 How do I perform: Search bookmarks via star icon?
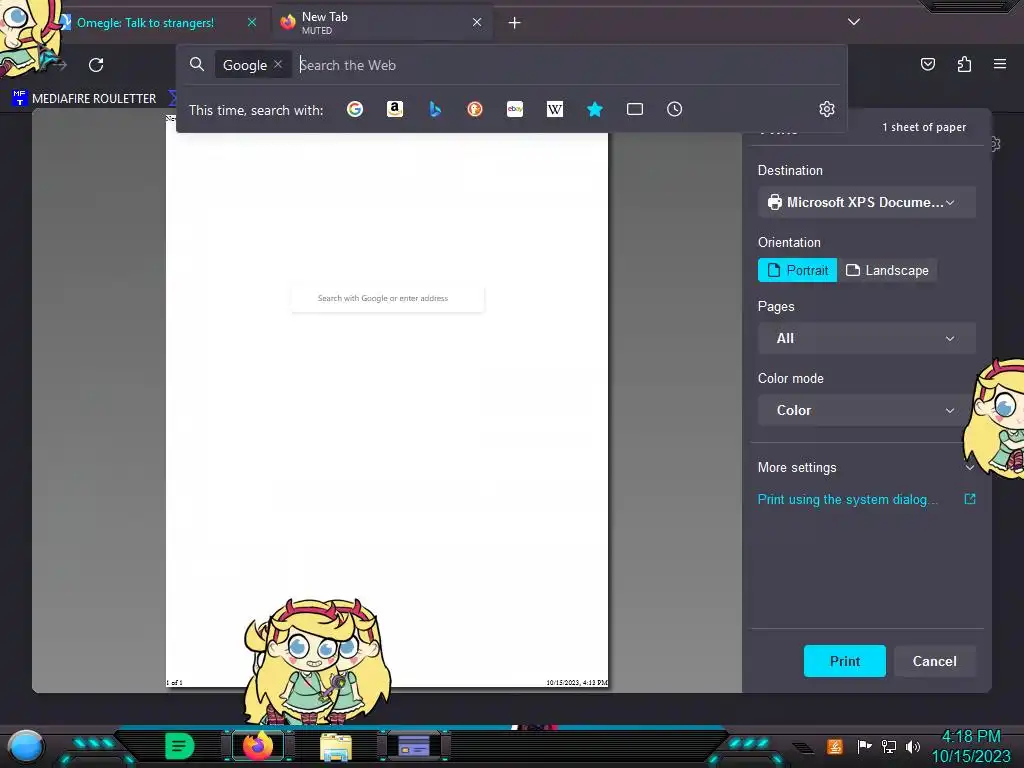point(595,109)
